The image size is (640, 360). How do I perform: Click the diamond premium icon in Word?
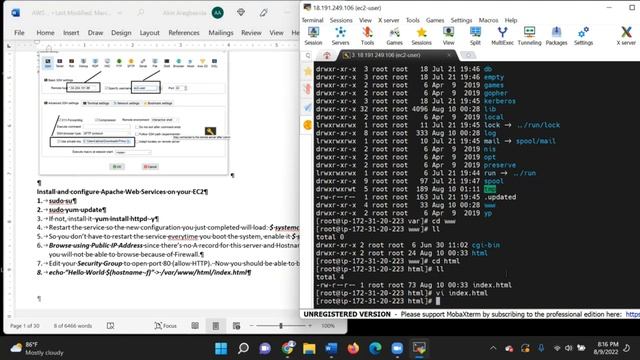(241, 13)
